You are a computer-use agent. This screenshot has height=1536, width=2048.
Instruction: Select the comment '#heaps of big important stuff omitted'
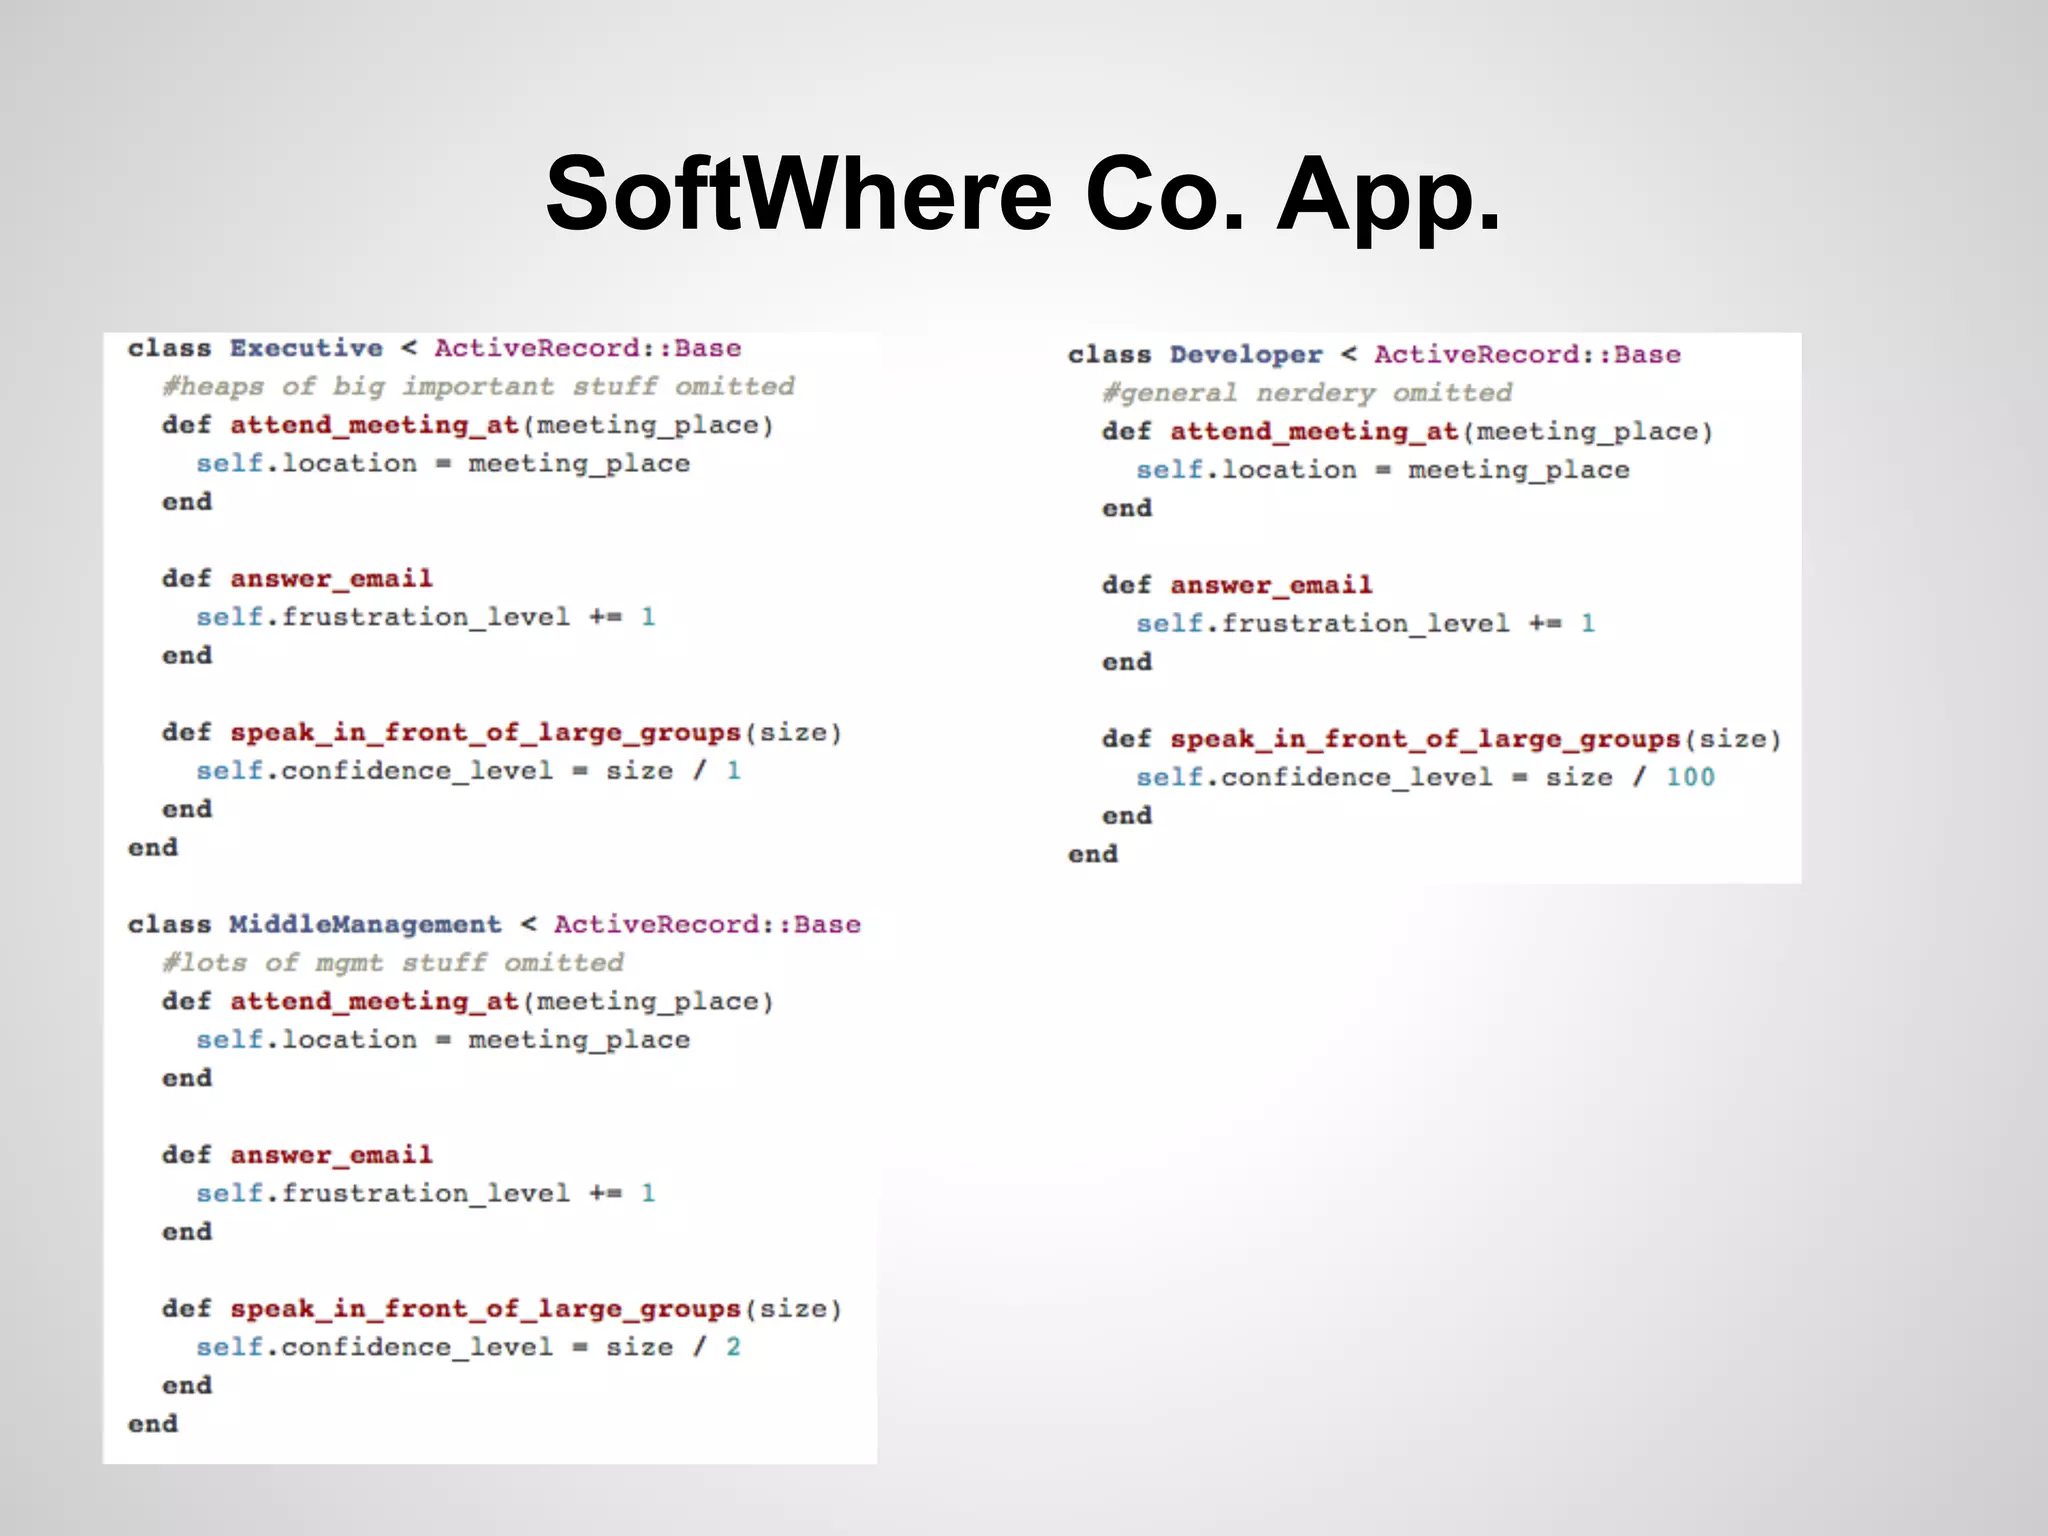coord(479,387)
